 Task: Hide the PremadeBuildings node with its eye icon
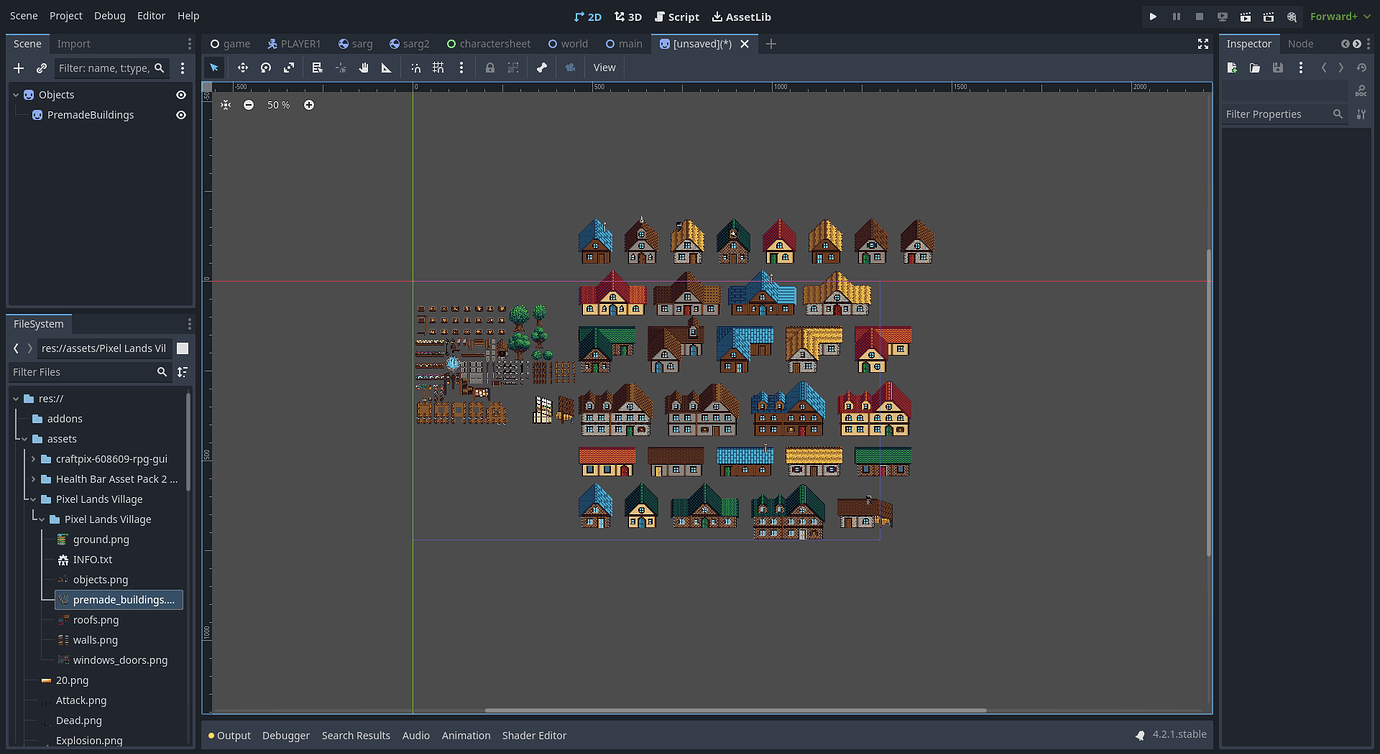(x=181, y=114)
